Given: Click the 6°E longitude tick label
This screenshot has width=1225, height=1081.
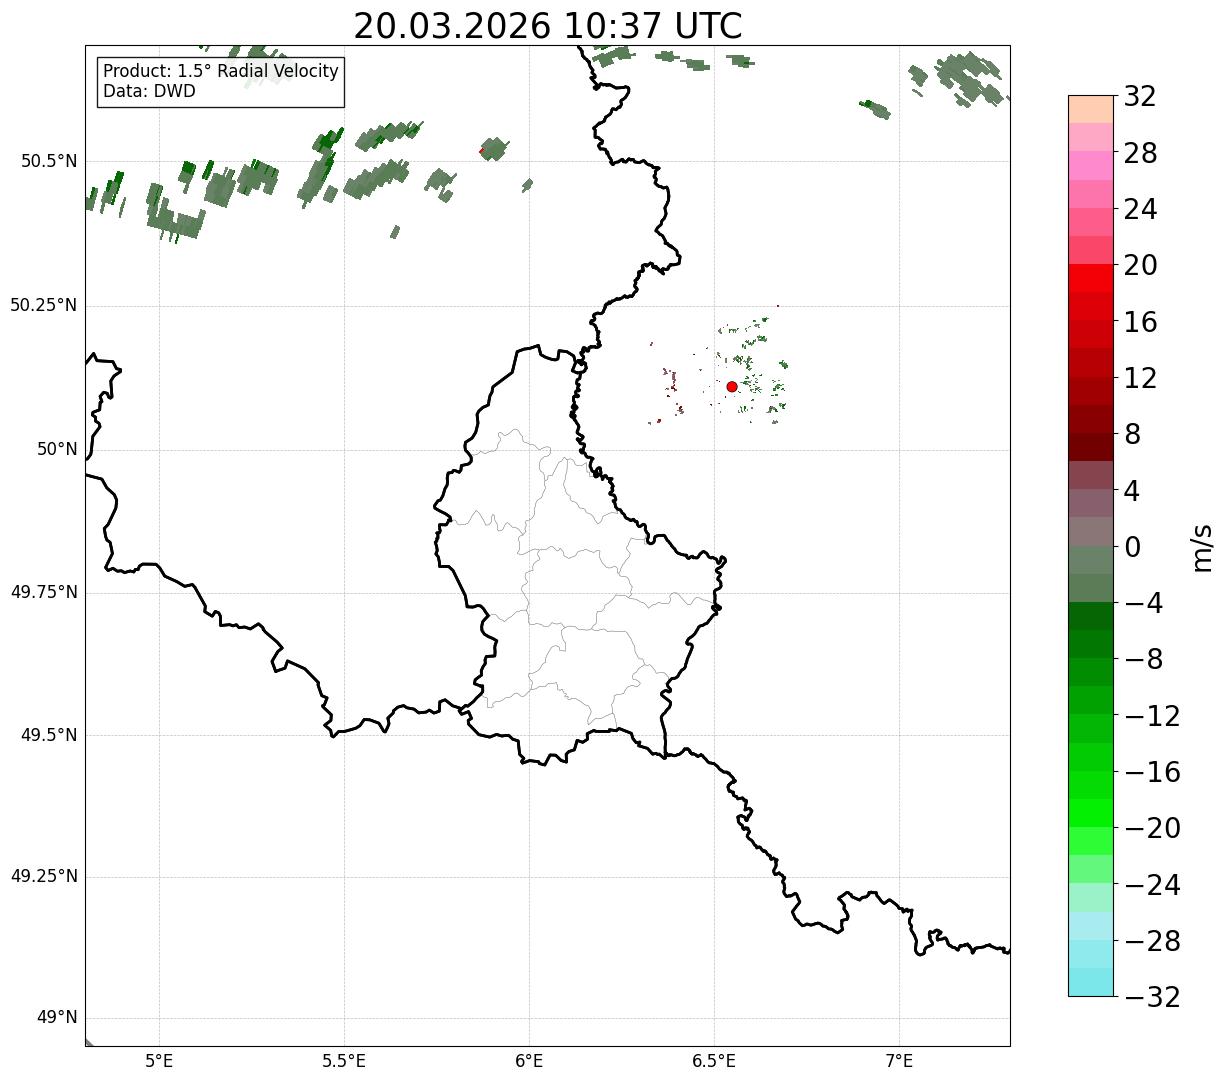Looking at the screenshot, I should (529, 1061).
